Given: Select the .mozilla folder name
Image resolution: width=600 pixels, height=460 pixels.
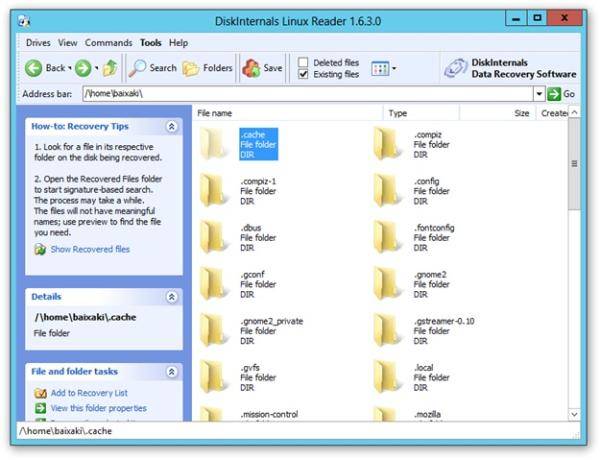Looking at the screenshot, I should point(427,414).
